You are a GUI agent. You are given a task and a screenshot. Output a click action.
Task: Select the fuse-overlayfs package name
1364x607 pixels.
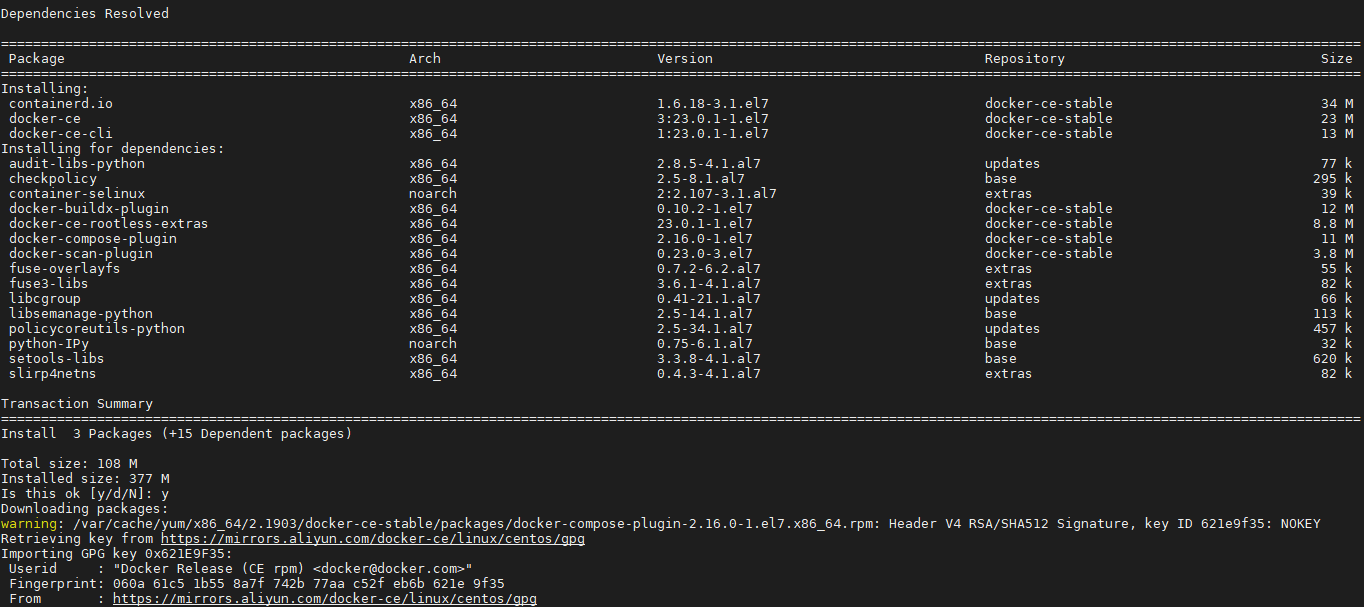(64, 269)
